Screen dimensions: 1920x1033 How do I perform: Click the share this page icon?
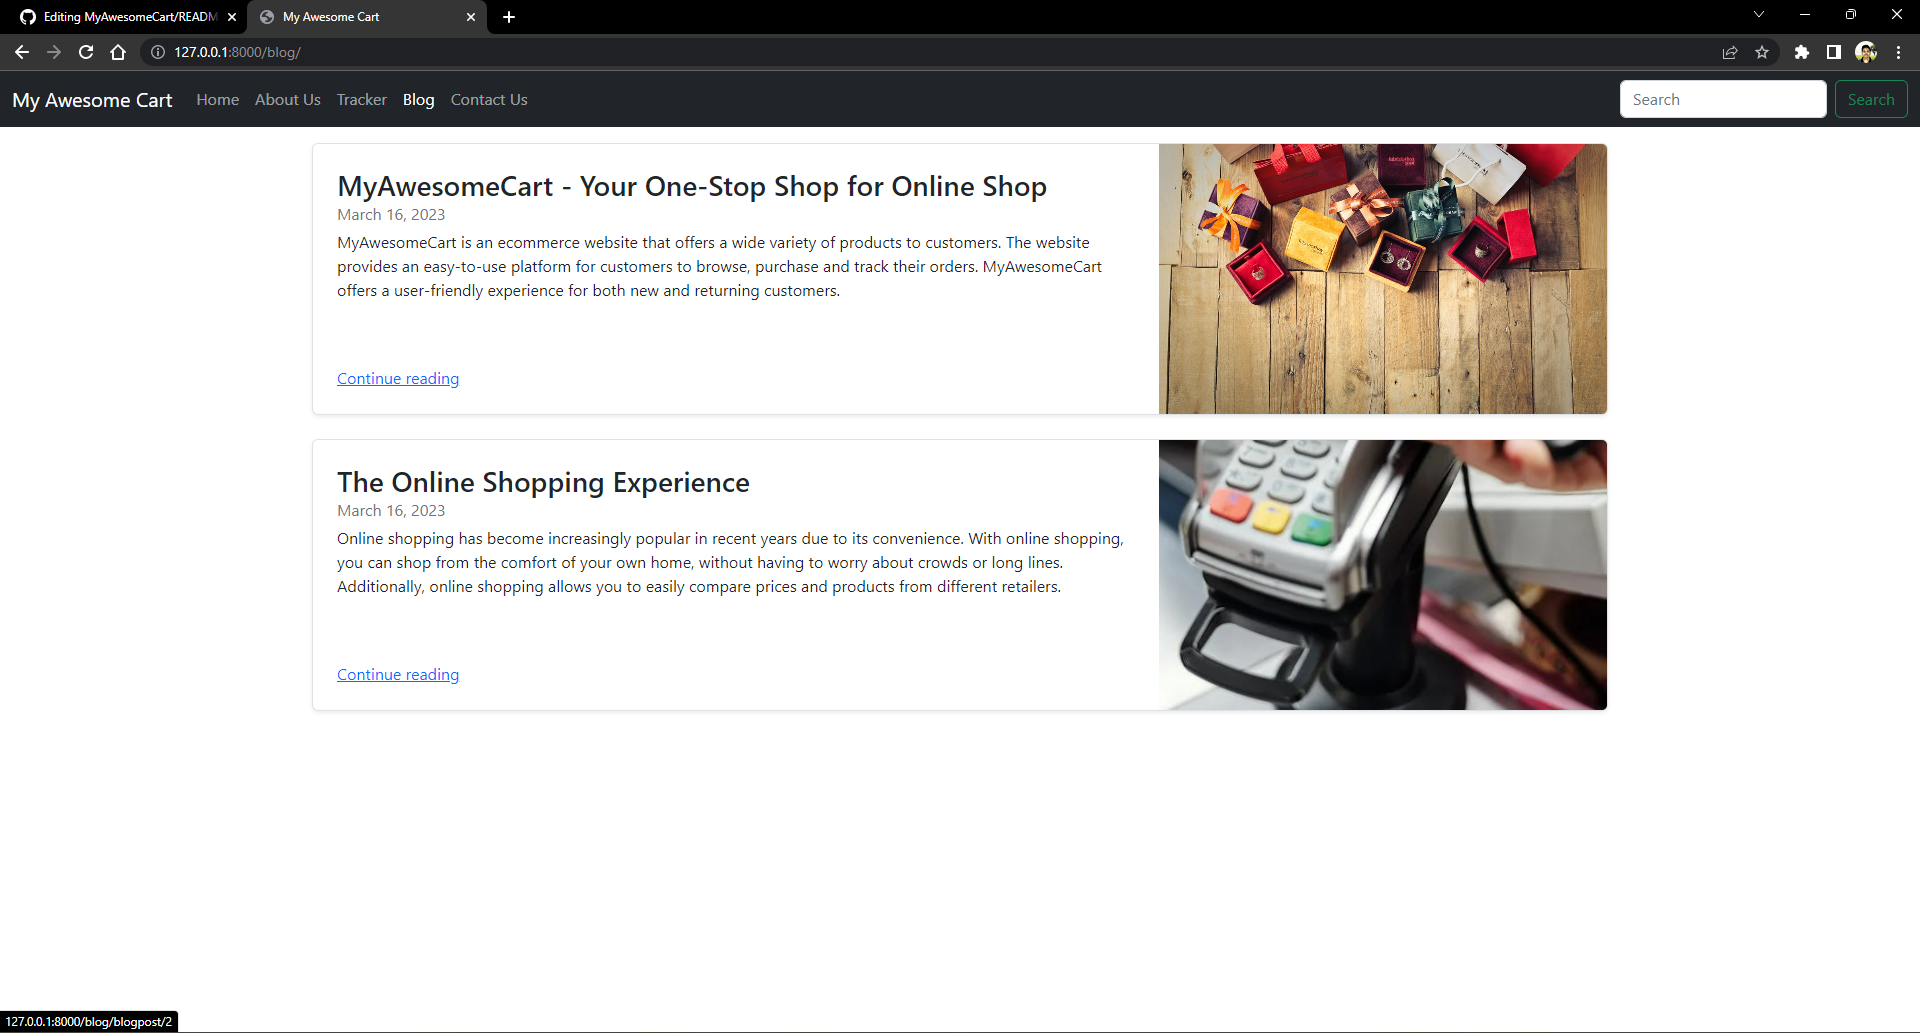click(1731, 51)
